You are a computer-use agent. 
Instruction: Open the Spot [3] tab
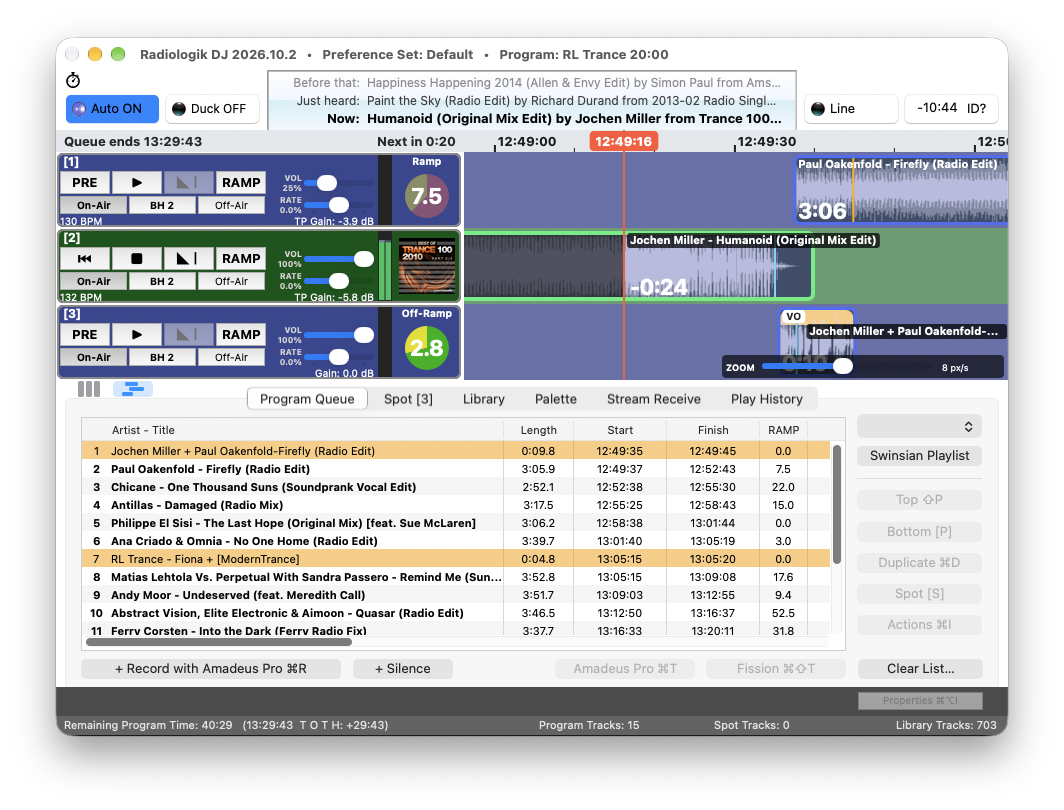click(x=408, y=399)
